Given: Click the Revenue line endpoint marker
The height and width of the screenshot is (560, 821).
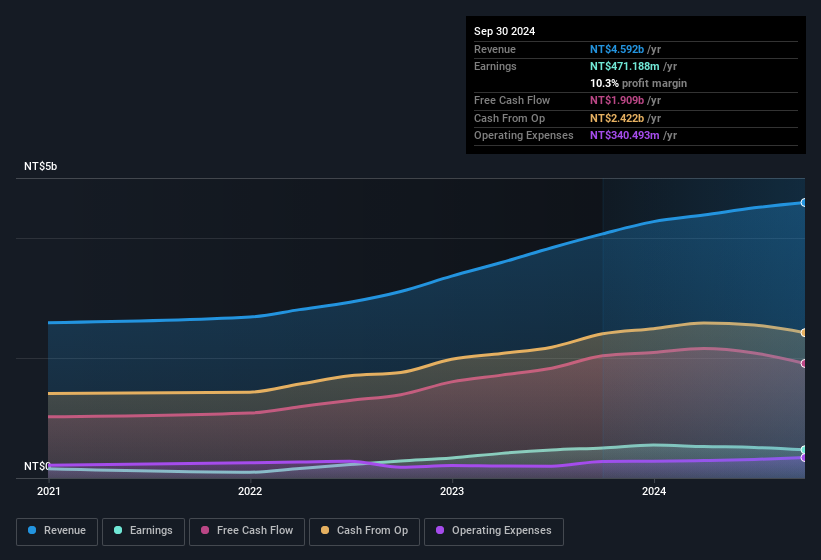Looking at the screenshot, I should [x=804, y=203].
